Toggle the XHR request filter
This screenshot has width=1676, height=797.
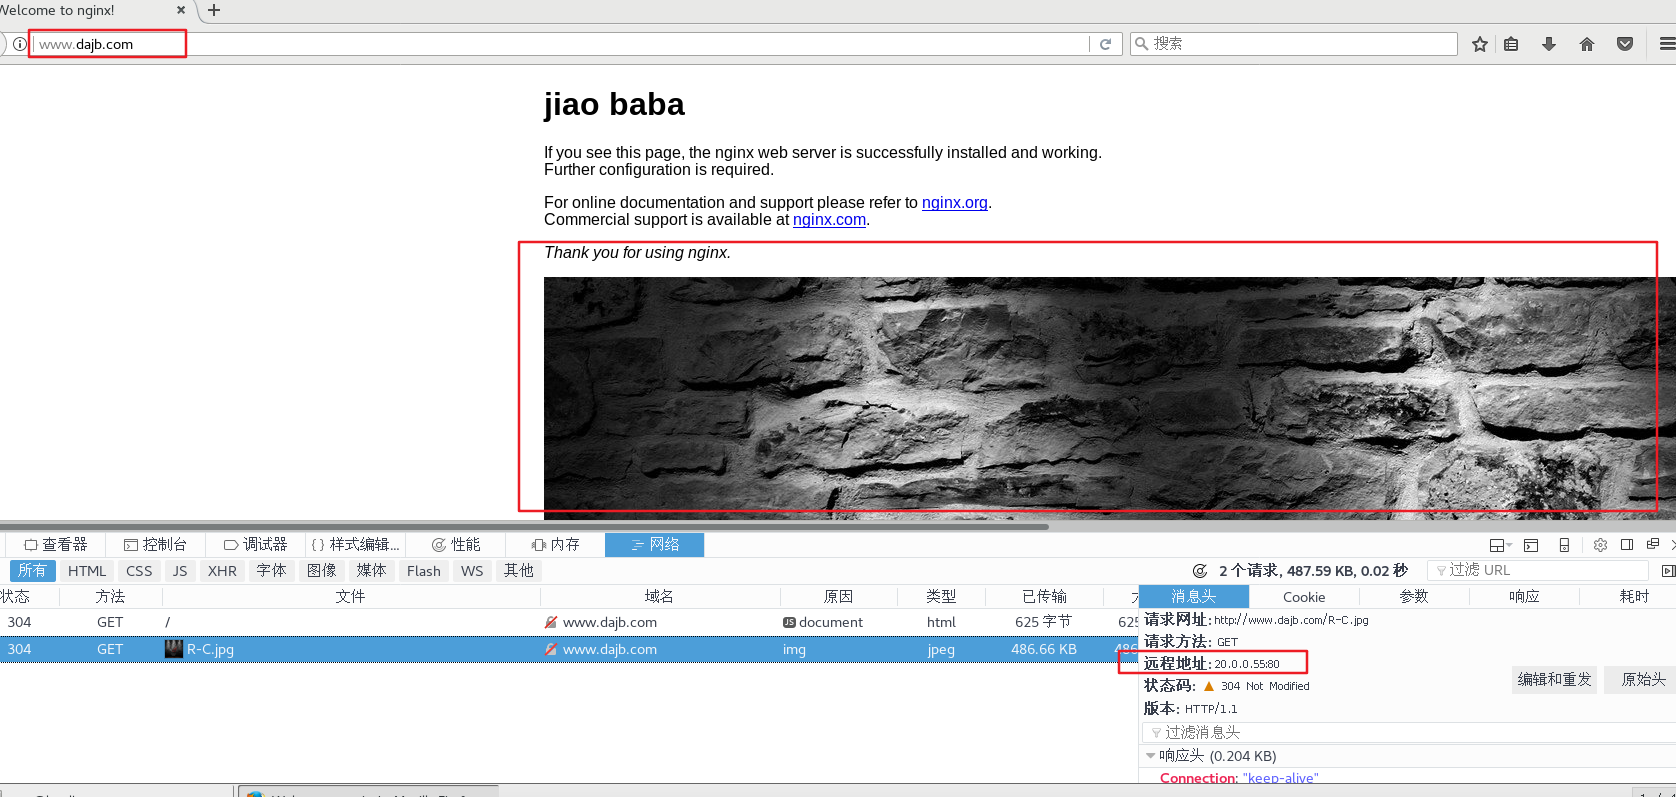(222, 571)
